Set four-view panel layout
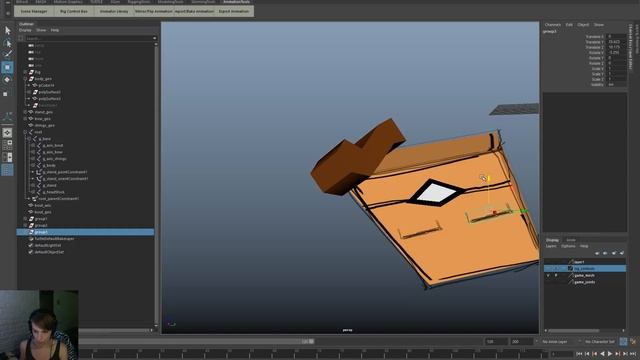Image resolution: width=640 pixels, height=360 pixels. coord(7,145)
